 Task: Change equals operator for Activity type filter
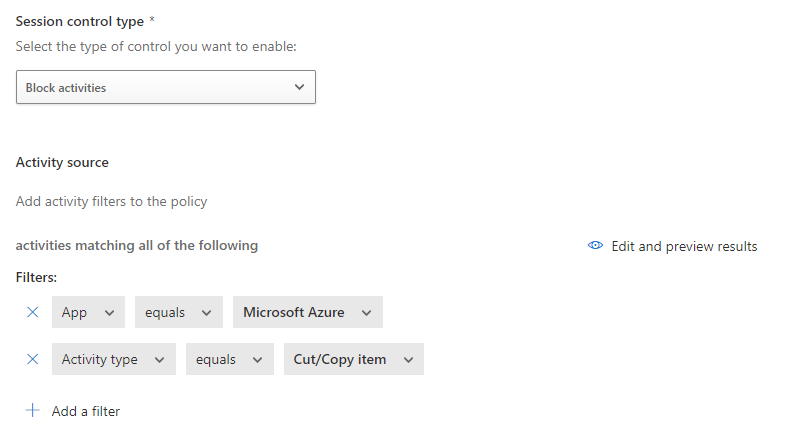click(x=228, y=359)
